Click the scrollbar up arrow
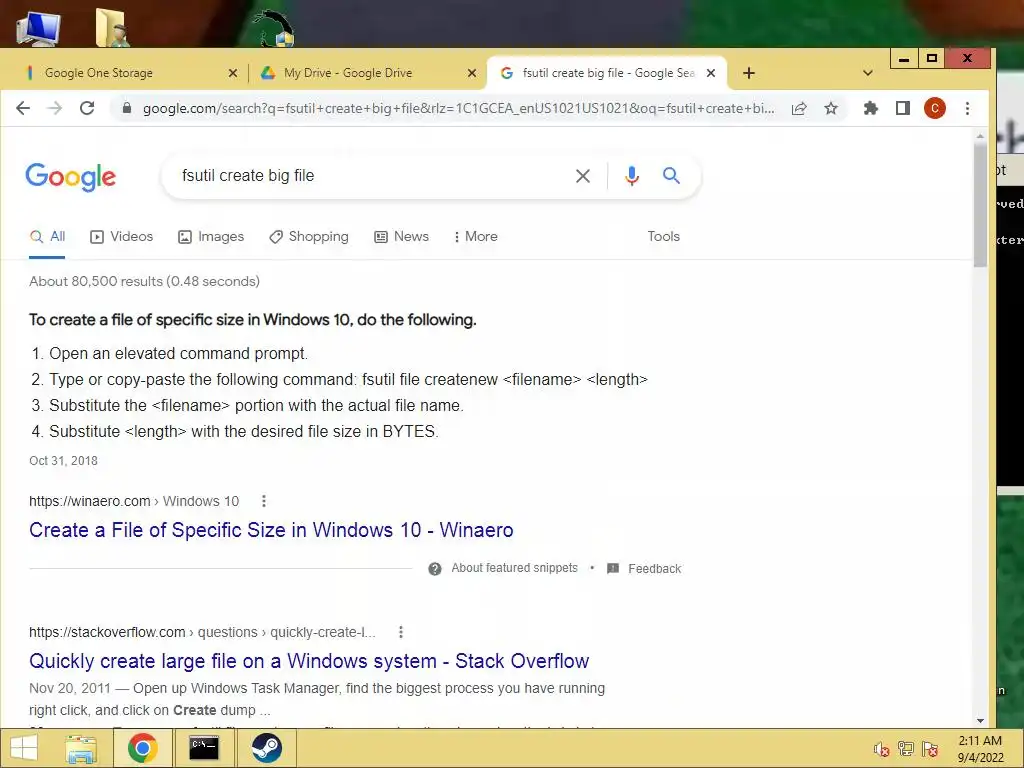 click(980, 136)
